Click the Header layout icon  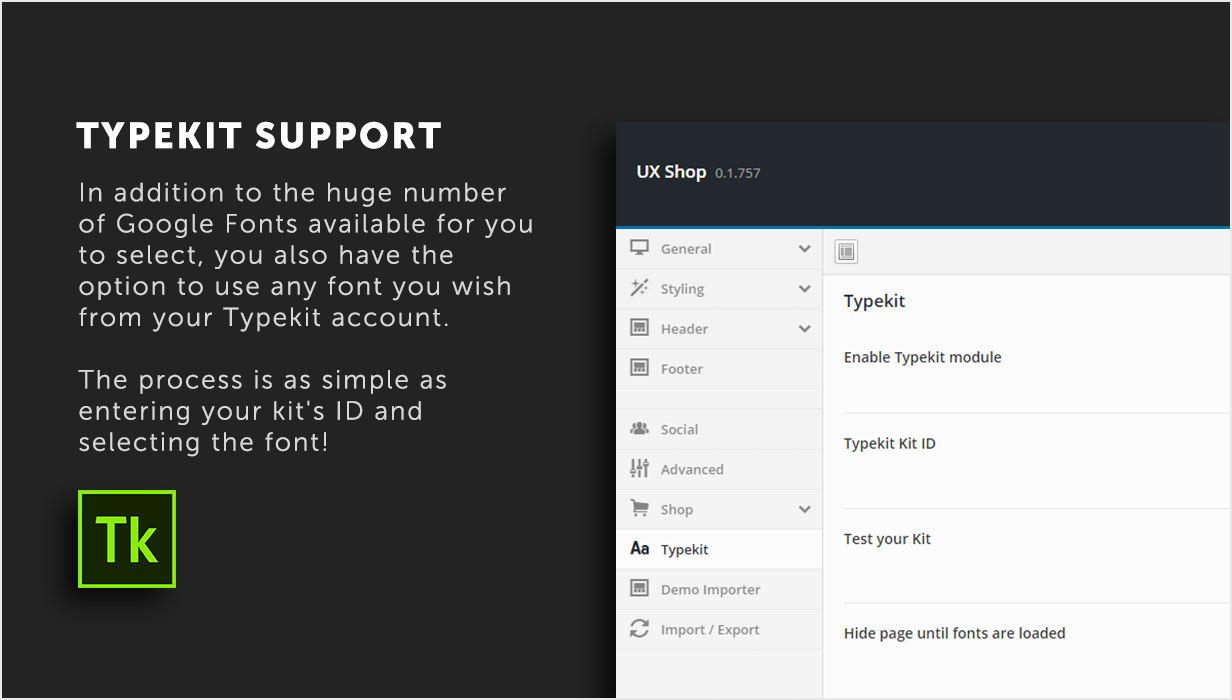click(x=639, y=328)
